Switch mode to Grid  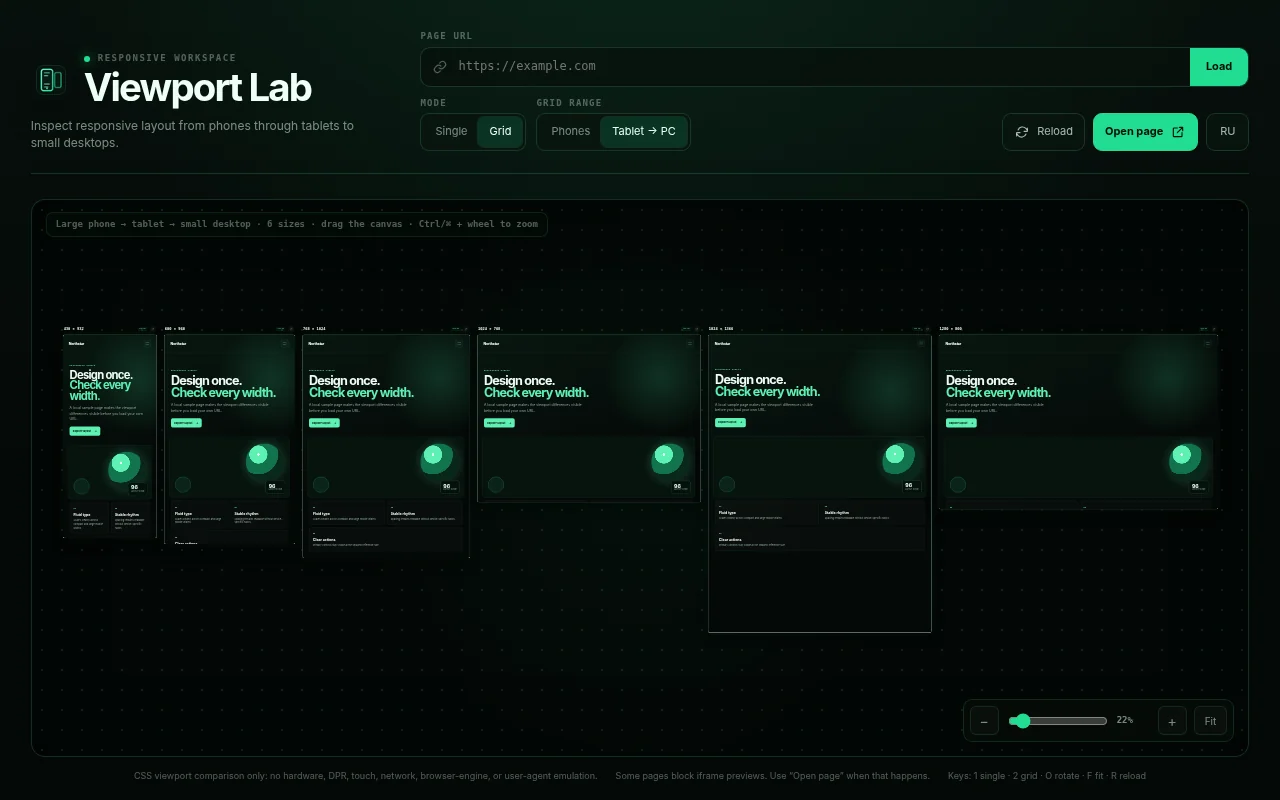tap(500, 132)
